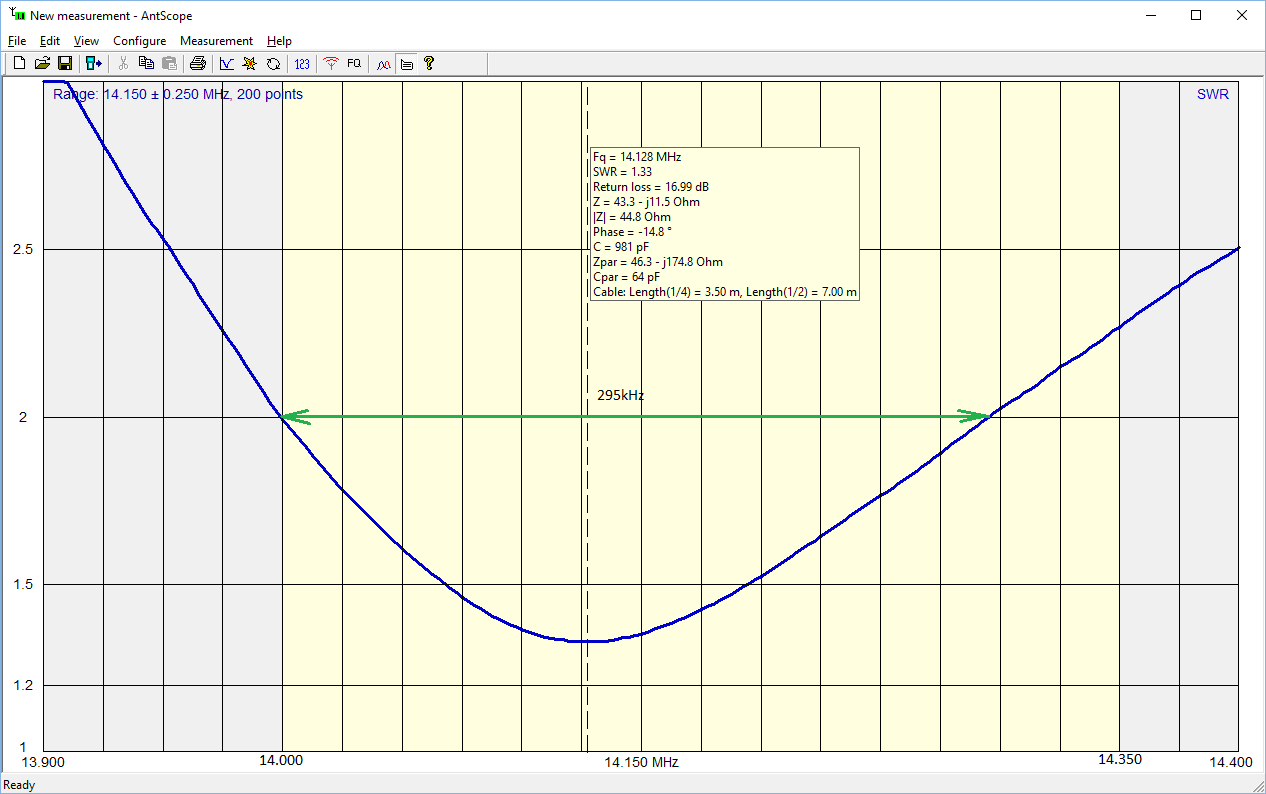Open a file with the folder icon
This screenshot has width=1266, height=794.
[x=42, y=64]
